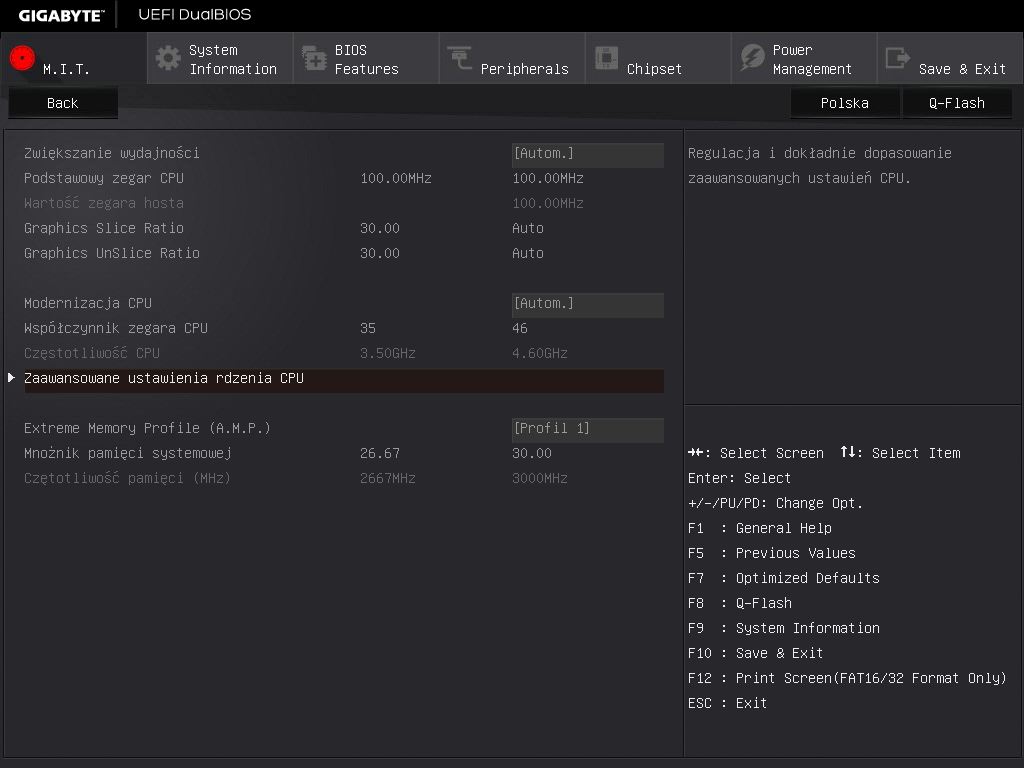Select Graphics Slice Ratio Auto value

click(x=528, y=228)
